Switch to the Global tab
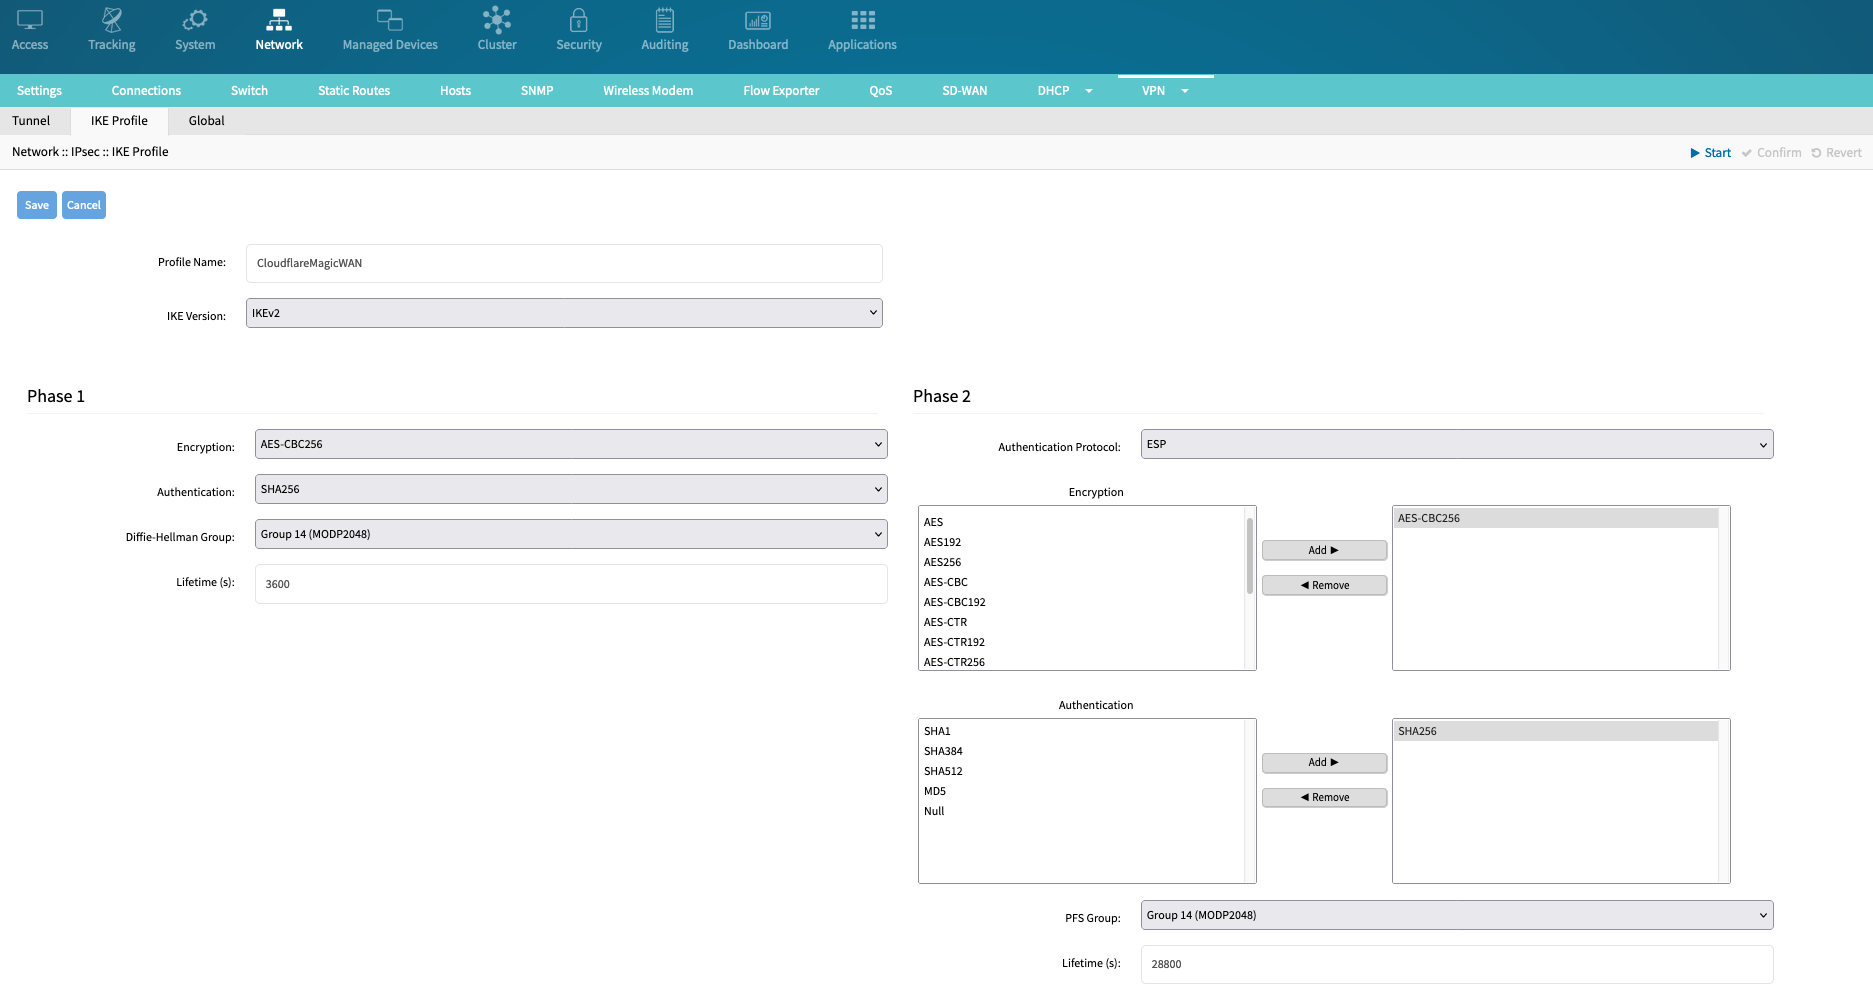This screenshot has width=1873, height=1007. coord(207,121)
